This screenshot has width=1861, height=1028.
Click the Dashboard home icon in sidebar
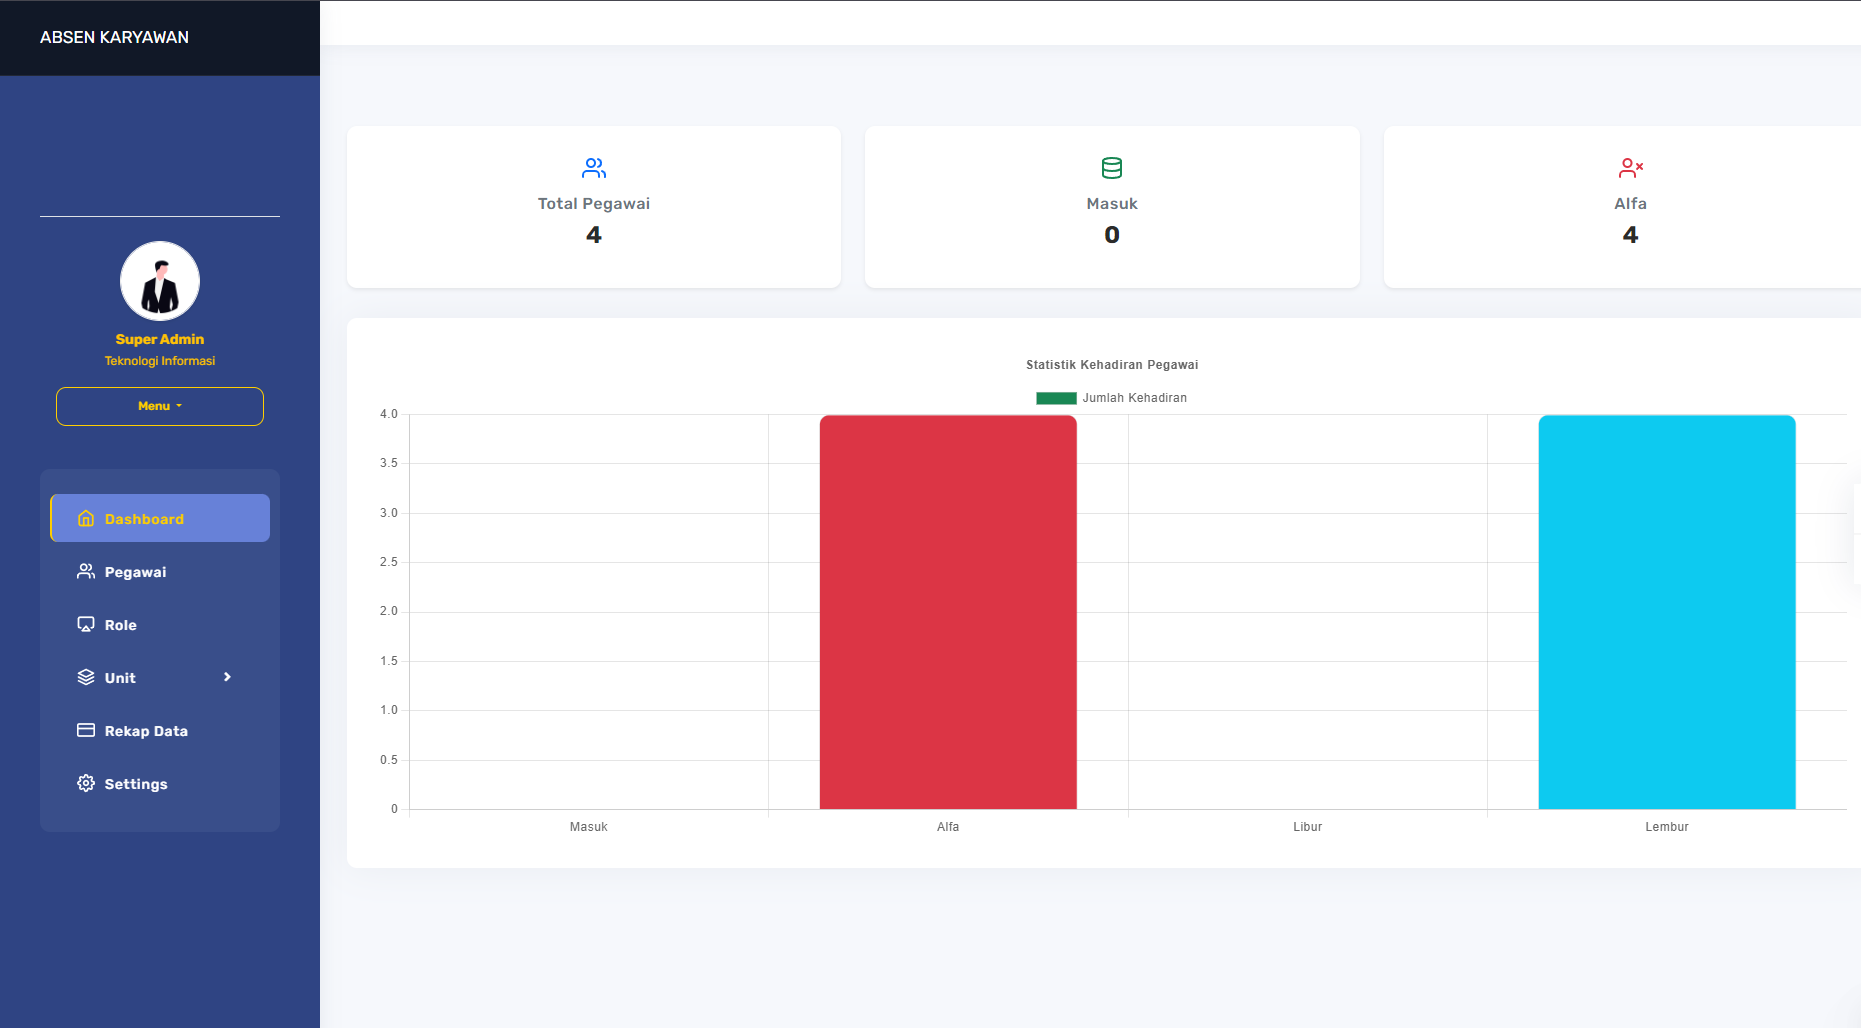coord(86,518)
